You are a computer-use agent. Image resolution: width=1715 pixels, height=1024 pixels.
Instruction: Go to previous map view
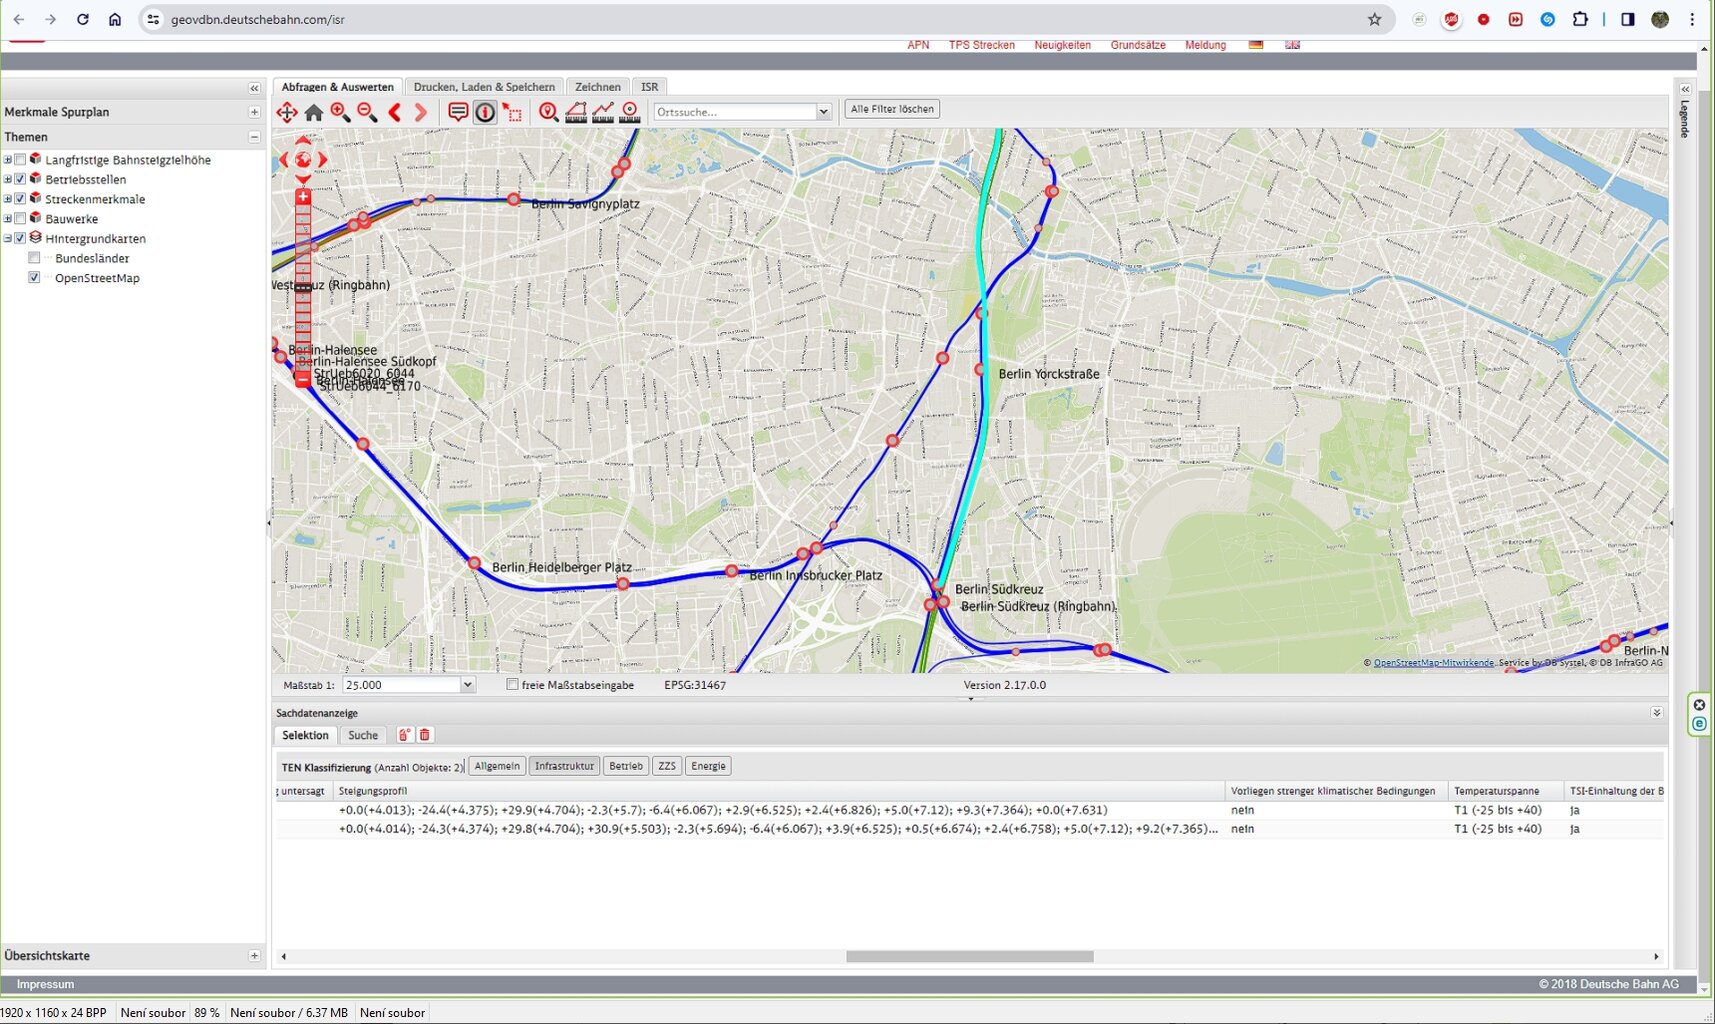(x=395, y=112)
